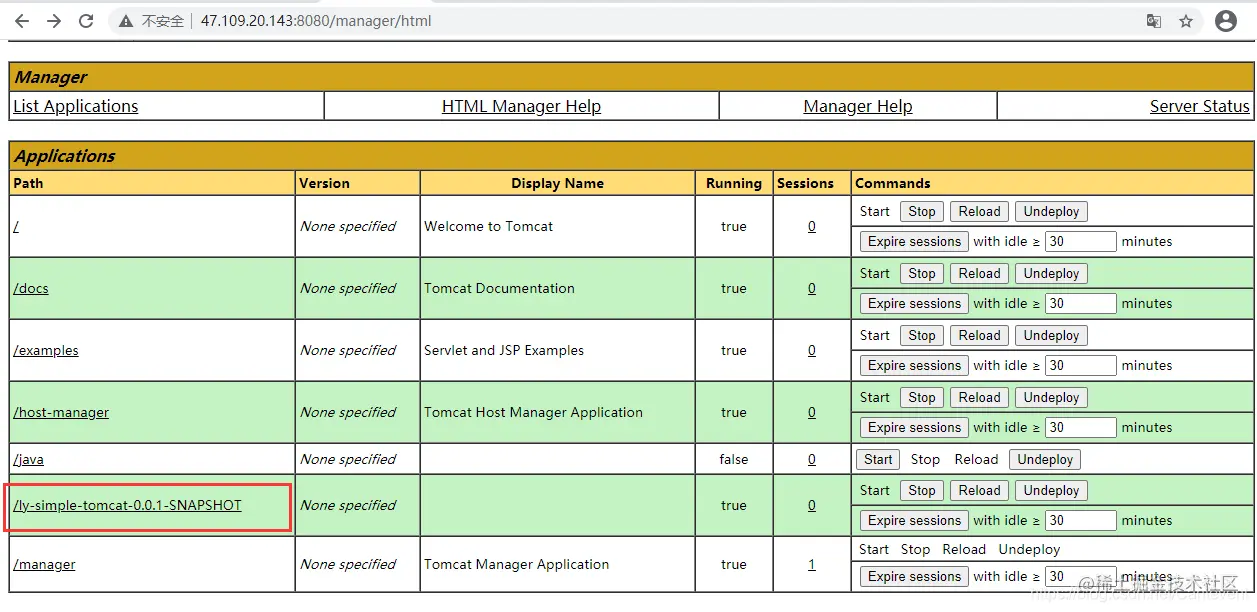Viewport: 1257px width, 612px height.
Task: Reload the page with the refresh icon
Action: 86,21
